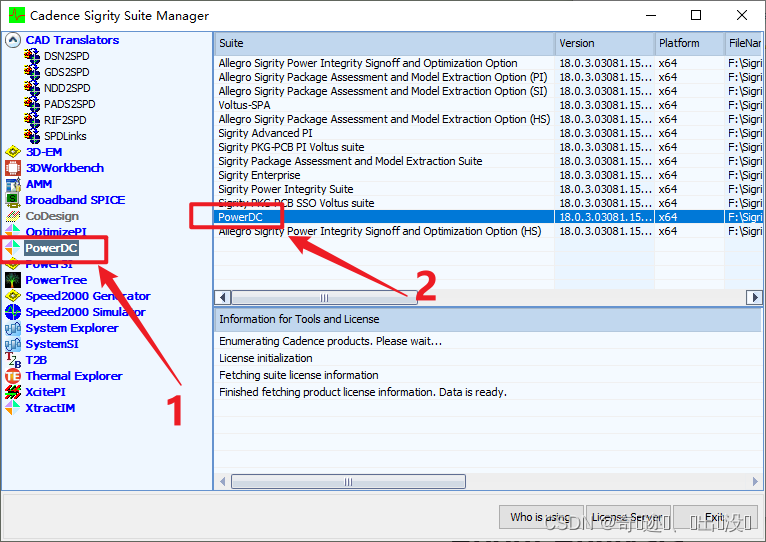
Task: Click the AMM tool icon
Action: pos(13,184)
